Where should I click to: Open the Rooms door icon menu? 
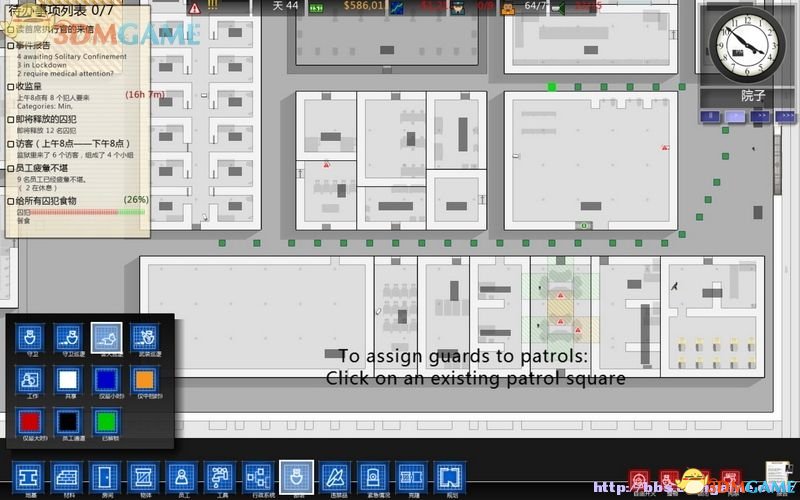pyautogui.click(x=106, y=478)
